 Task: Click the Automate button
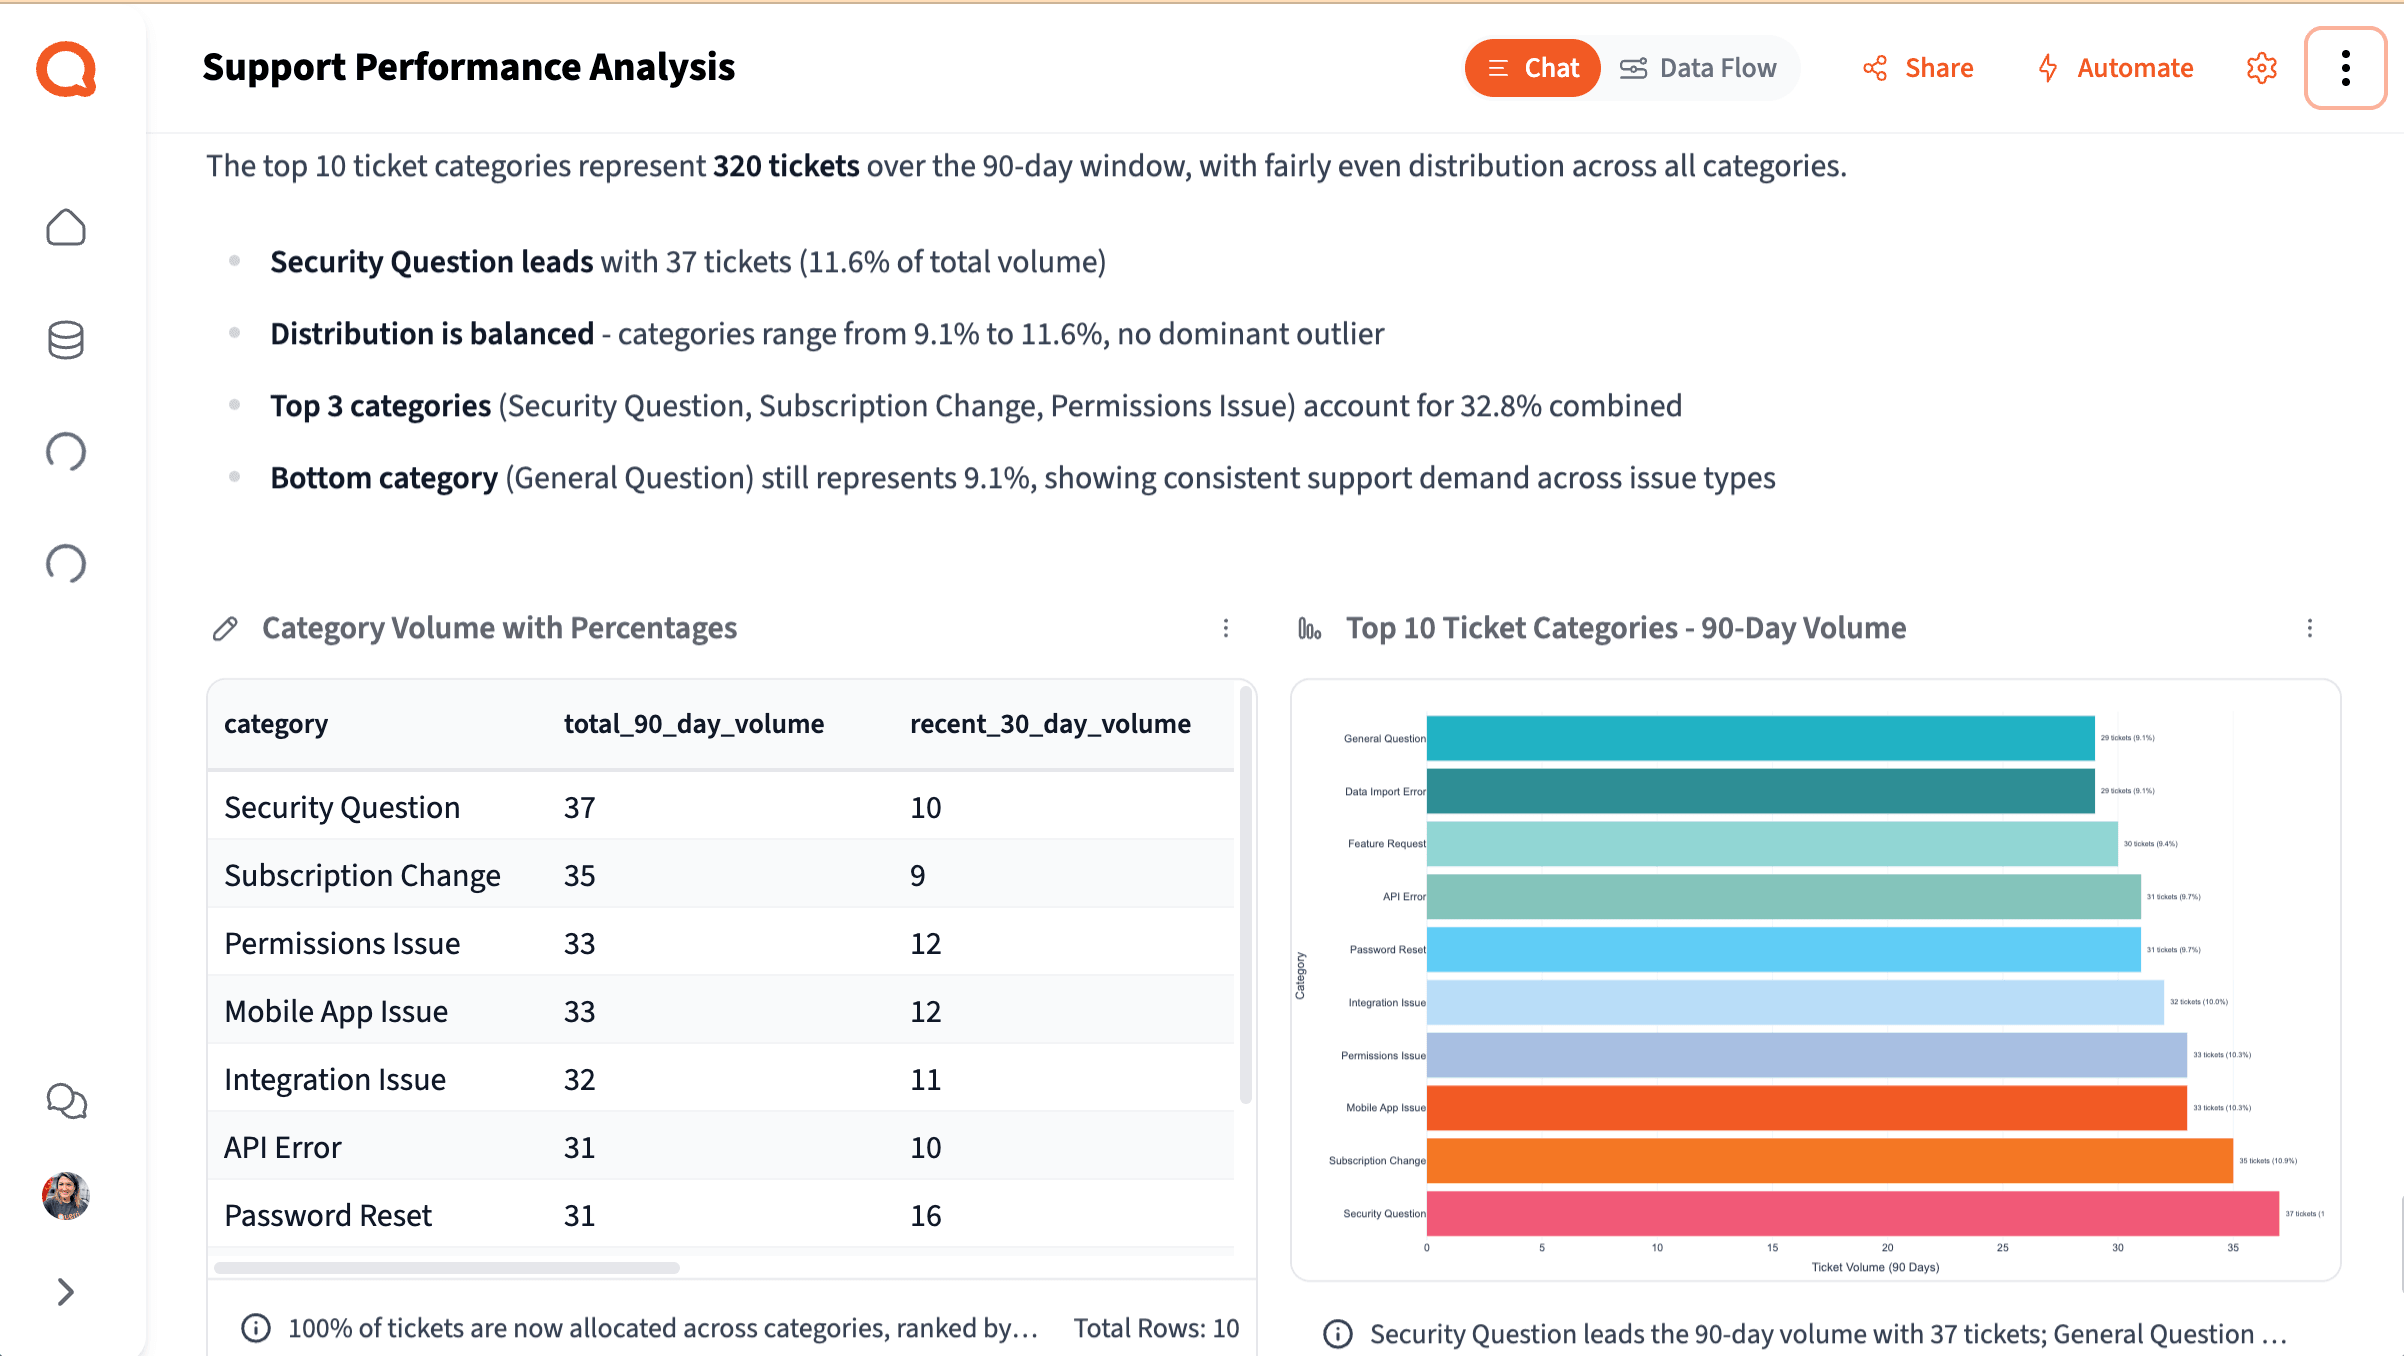coord(2115,68)
